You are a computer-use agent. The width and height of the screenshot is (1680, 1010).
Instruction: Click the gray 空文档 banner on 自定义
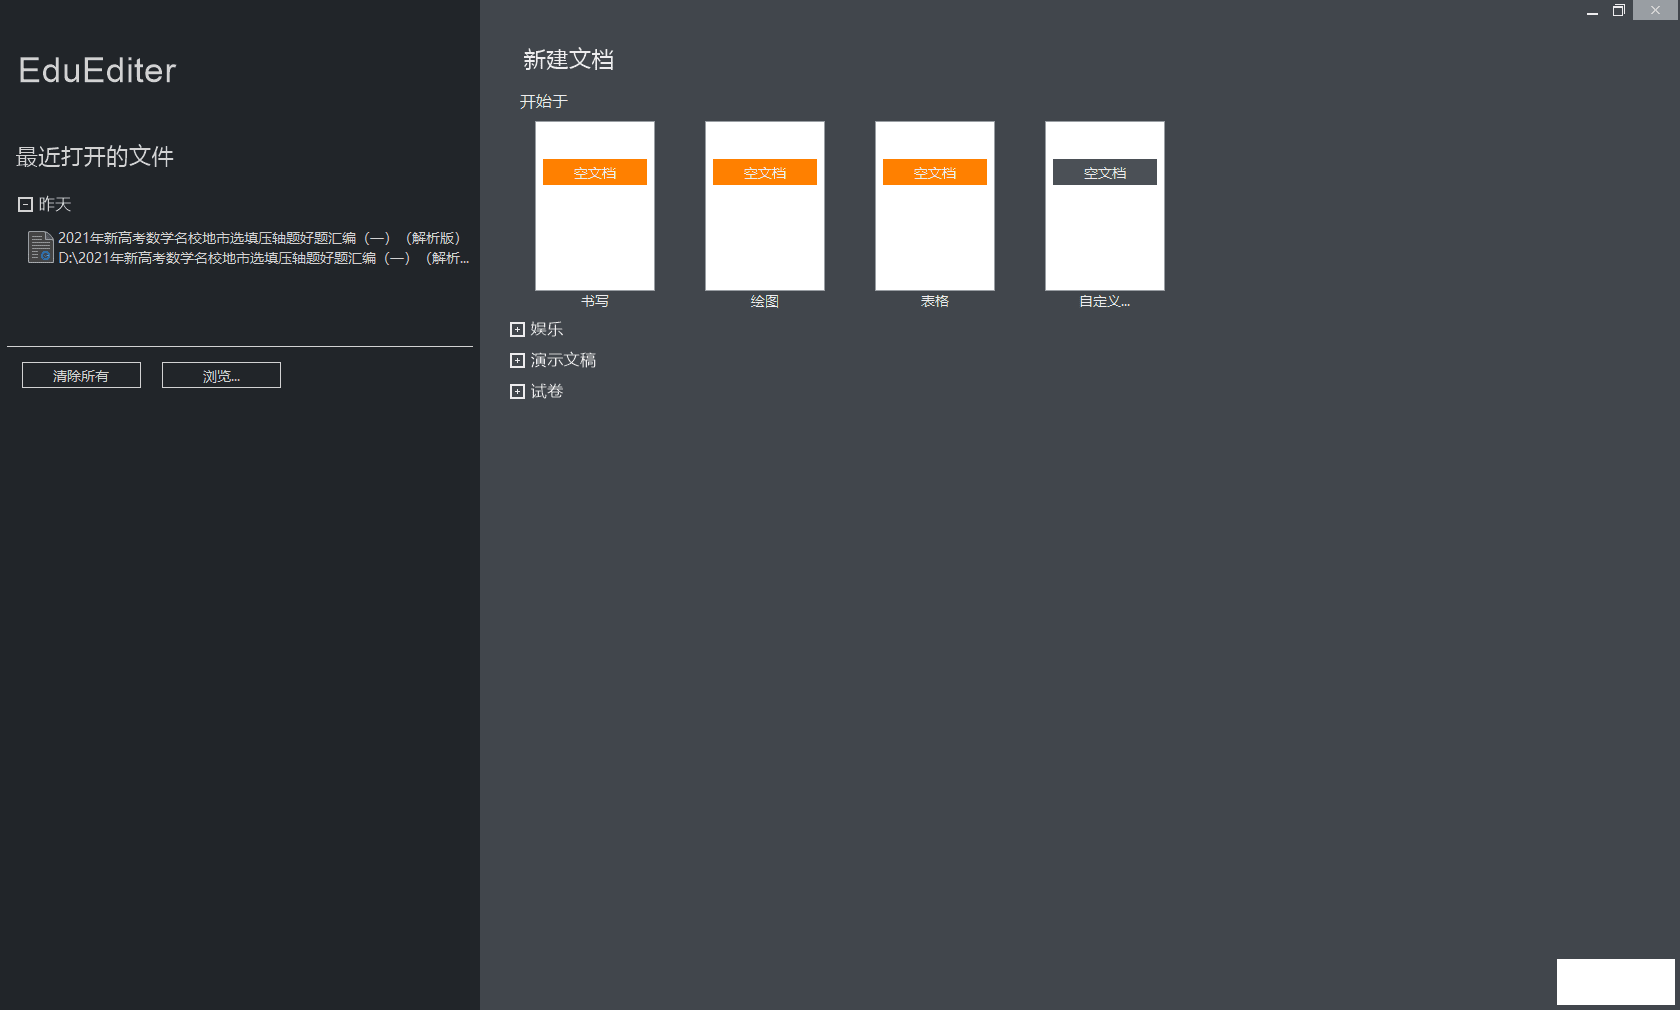(1104, 172)
